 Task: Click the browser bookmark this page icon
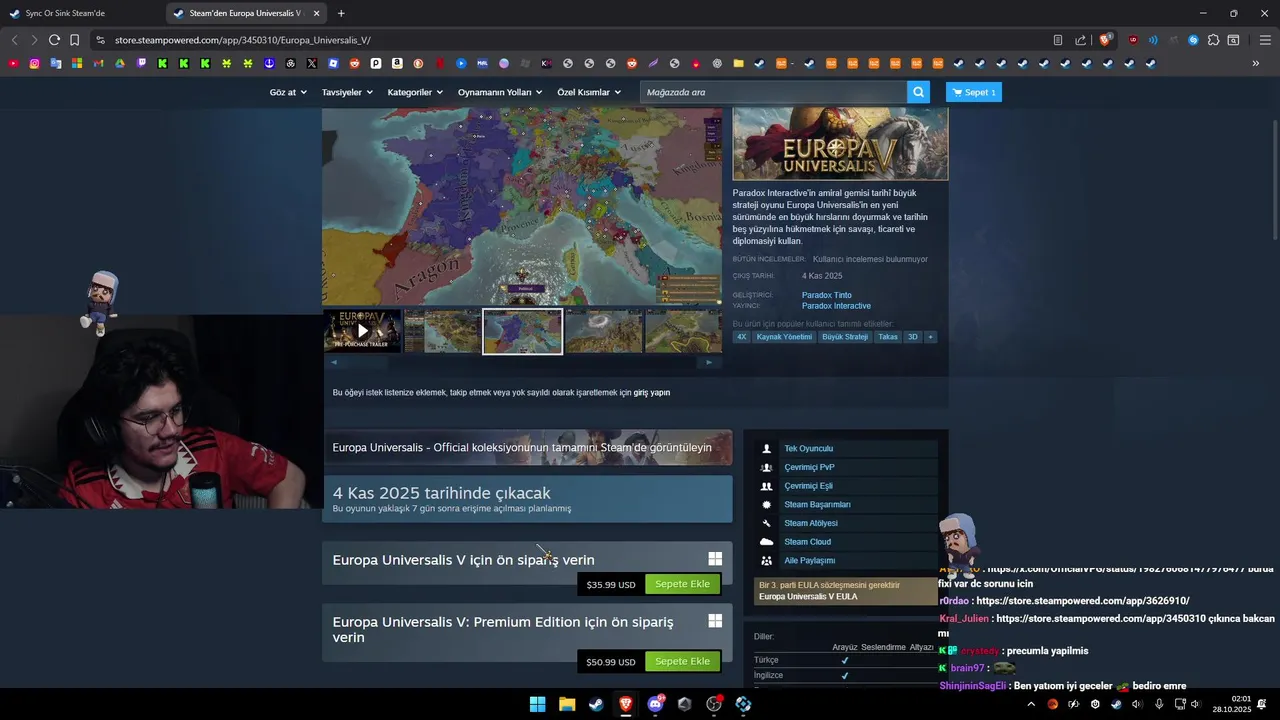tap(74, 40)
